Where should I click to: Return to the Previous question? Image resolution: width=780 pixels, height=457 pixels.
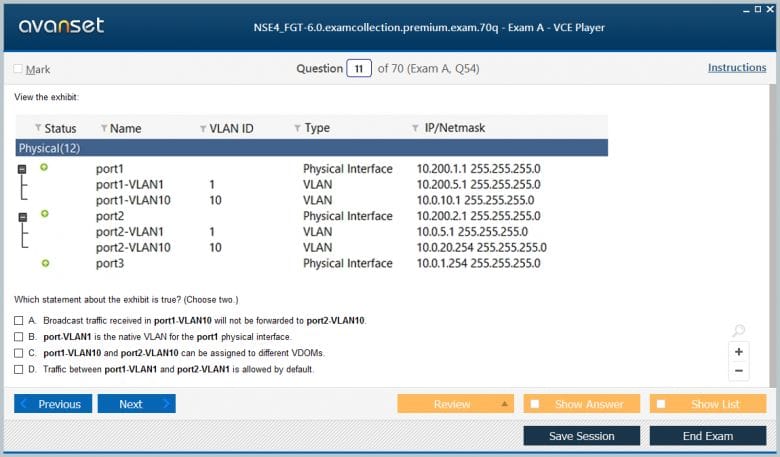pos(53,404)
